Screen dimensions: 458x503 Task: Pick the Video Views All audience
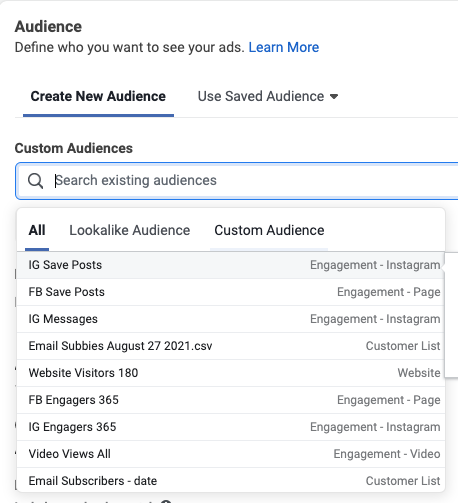231,454
